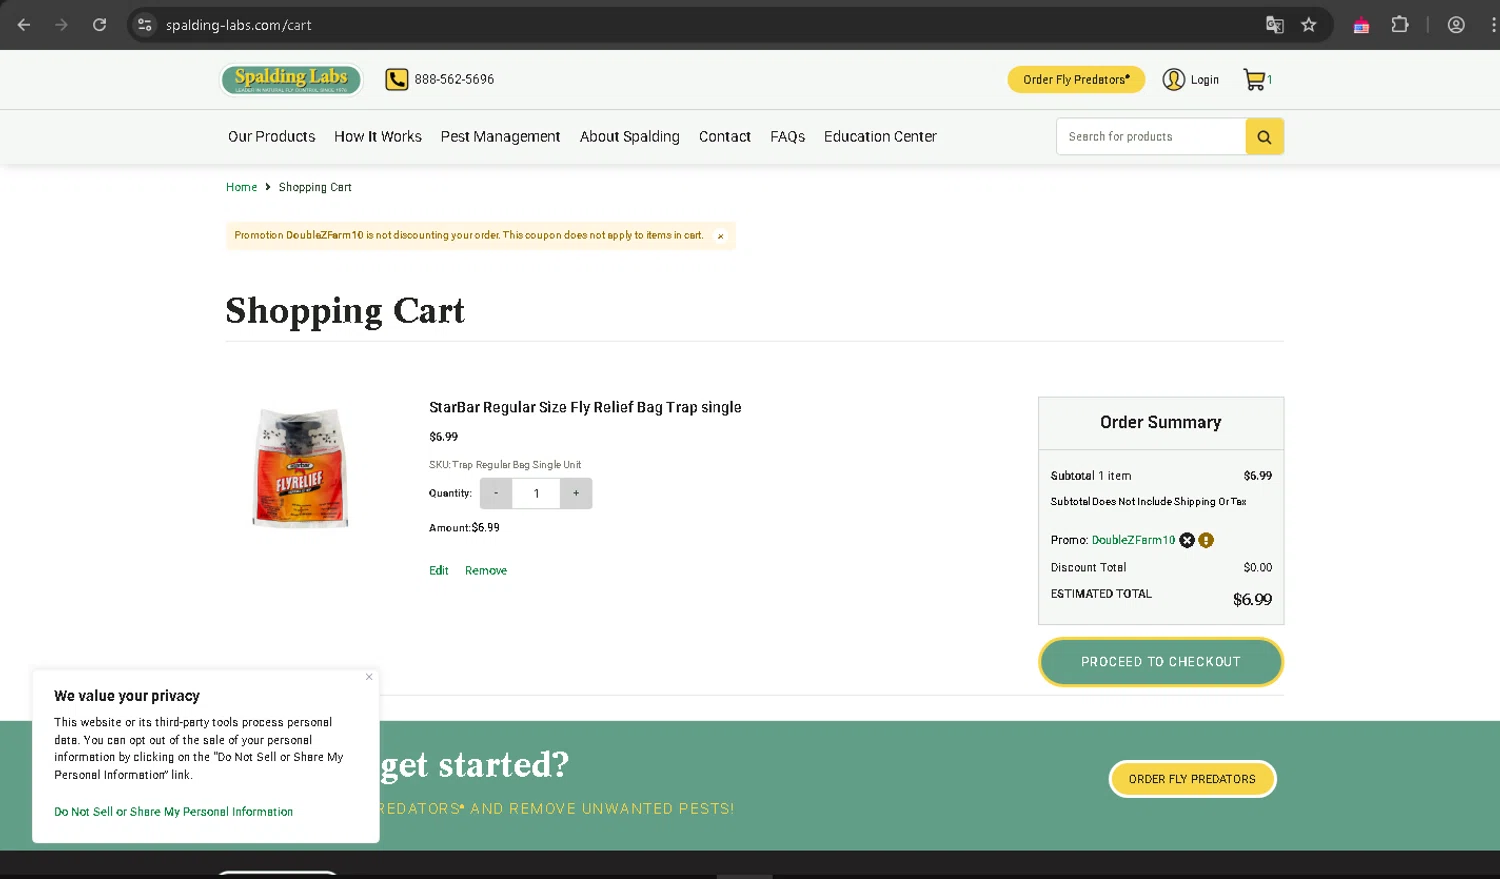
Task: Open the browser extensions puzzle icon
Action: pyautogui.click(x=1400, y=25)
